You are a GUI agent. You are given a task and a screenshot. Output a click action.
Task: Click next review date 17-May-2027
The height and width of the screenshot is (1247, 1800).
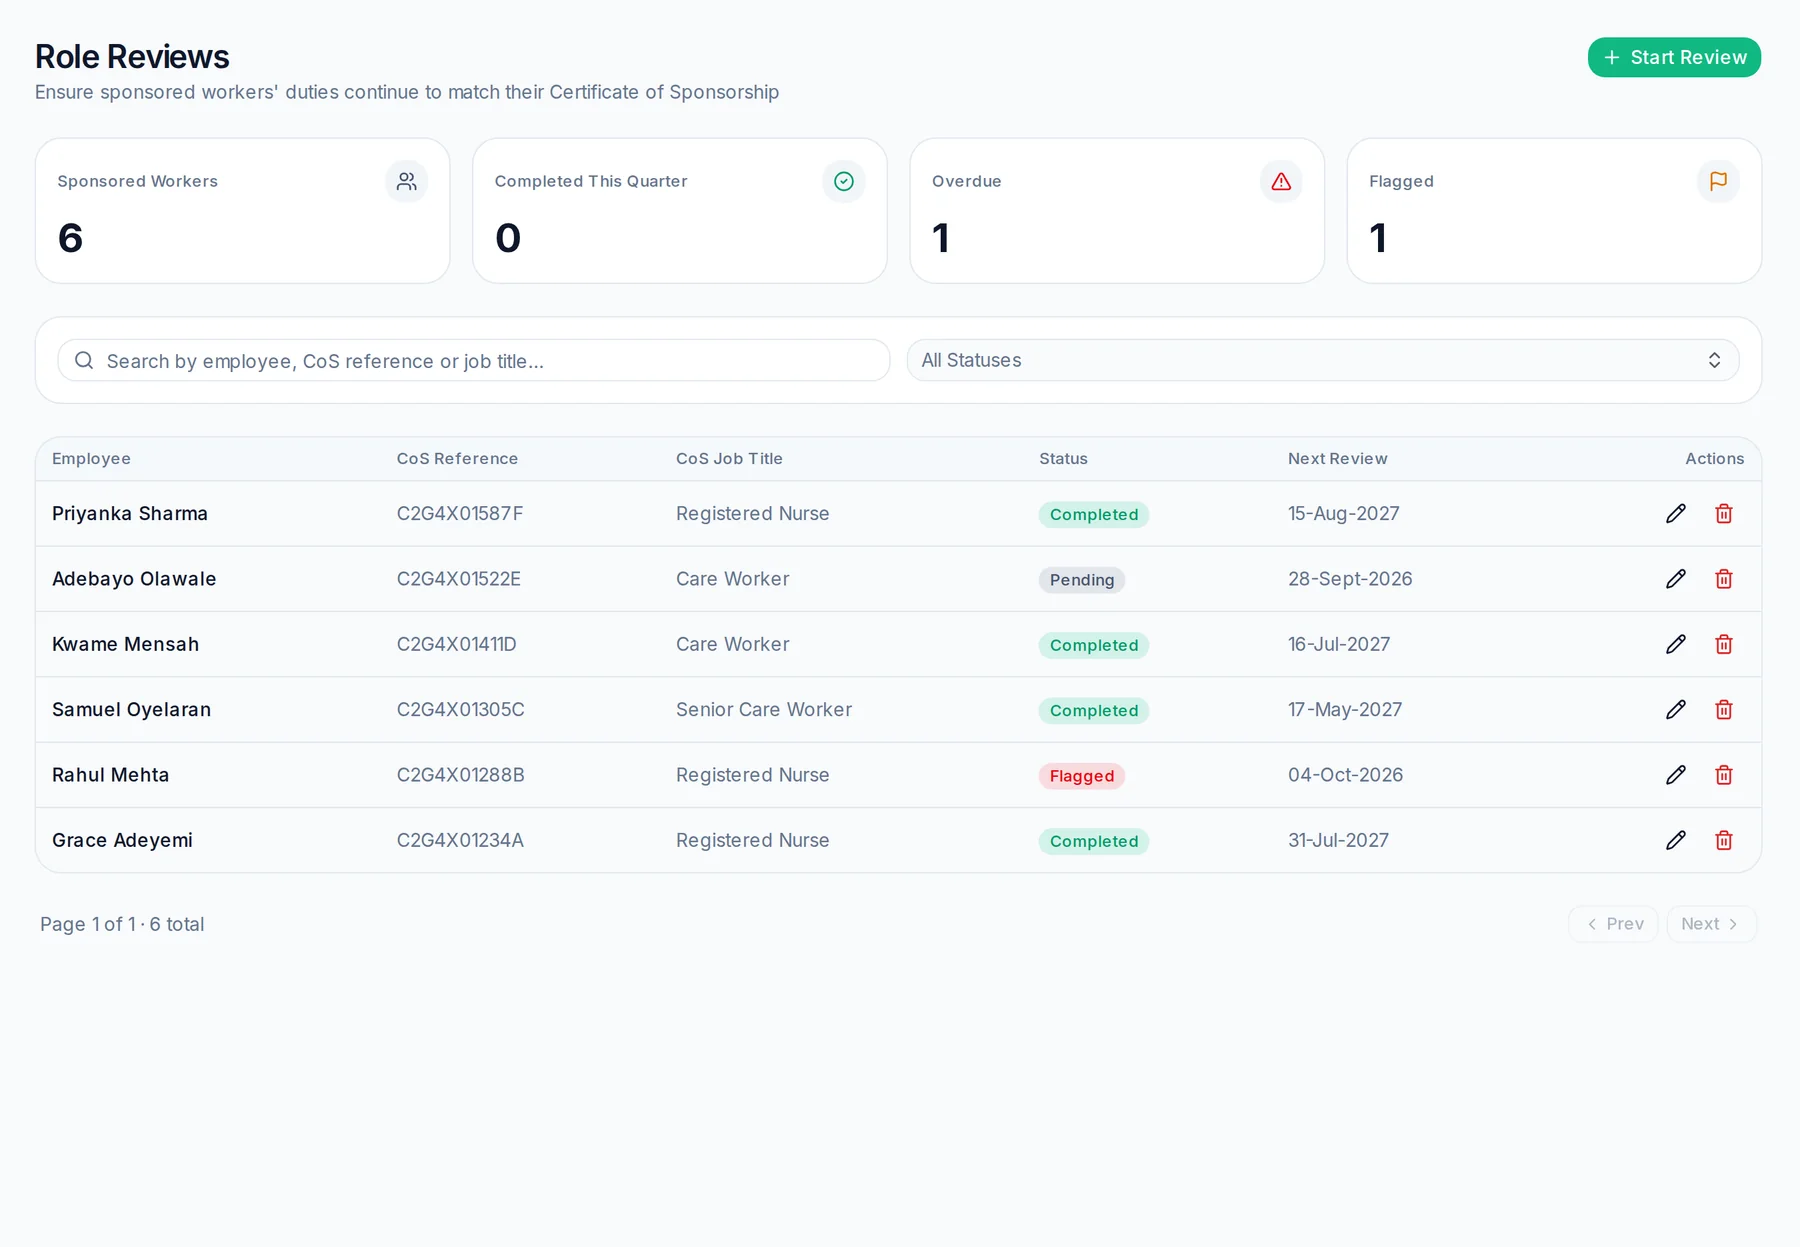click(1345, 710)
